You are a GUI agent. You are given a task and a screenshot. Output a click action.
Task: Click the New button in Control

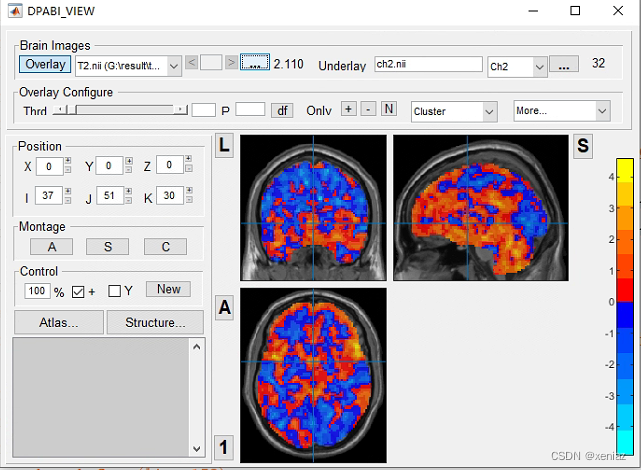point(168,289)
